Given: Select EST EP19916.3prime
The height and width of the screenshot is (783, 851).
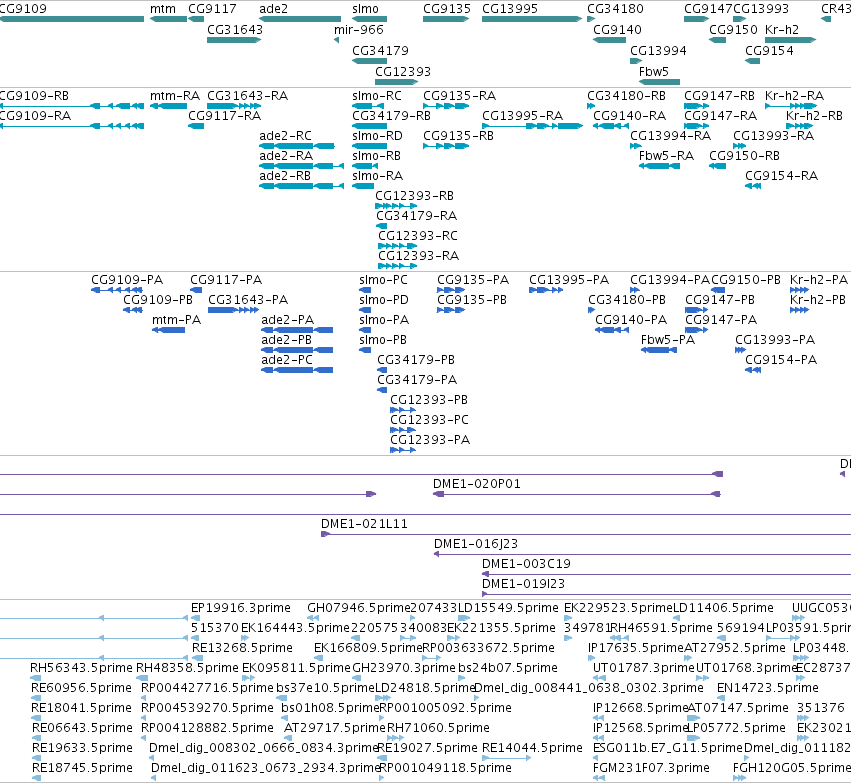Looking at the screenshot, I should [195, 618].
